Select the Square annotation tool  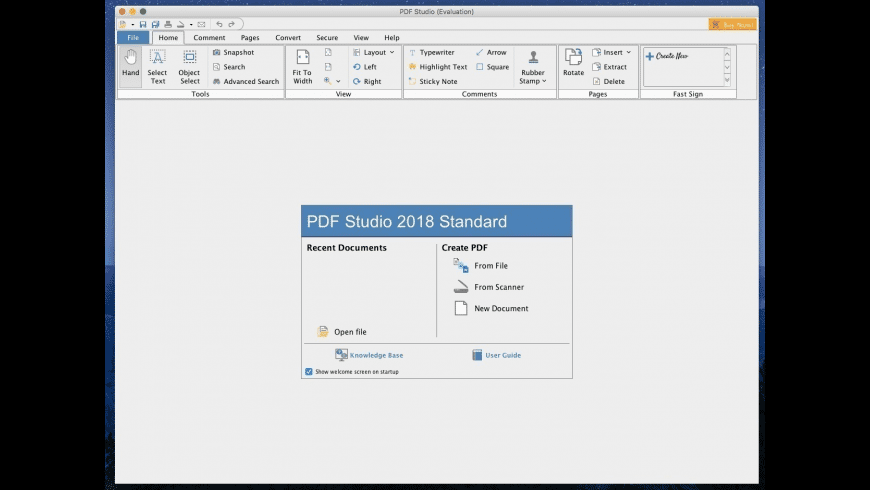492,67
